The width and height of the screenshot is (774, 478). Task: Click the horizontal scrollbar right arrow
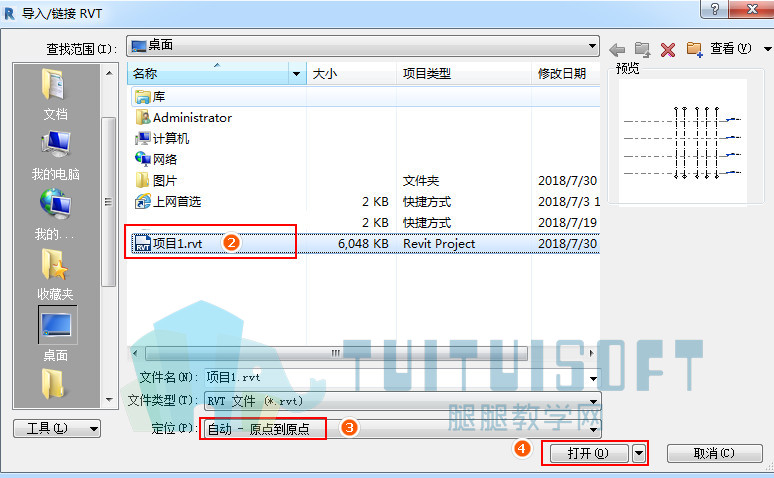(x=591, y=353)
